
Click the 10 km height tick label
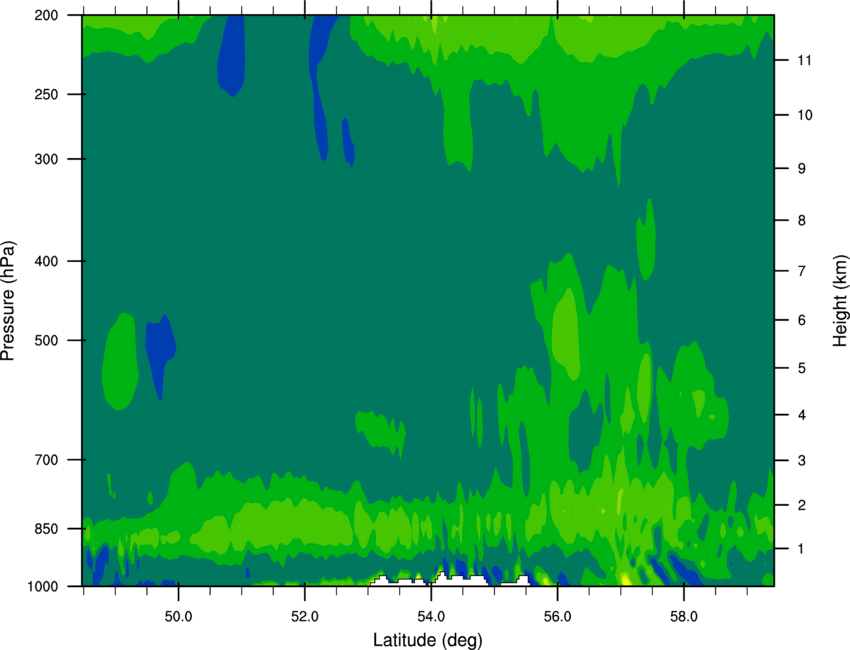coord(804,115)
